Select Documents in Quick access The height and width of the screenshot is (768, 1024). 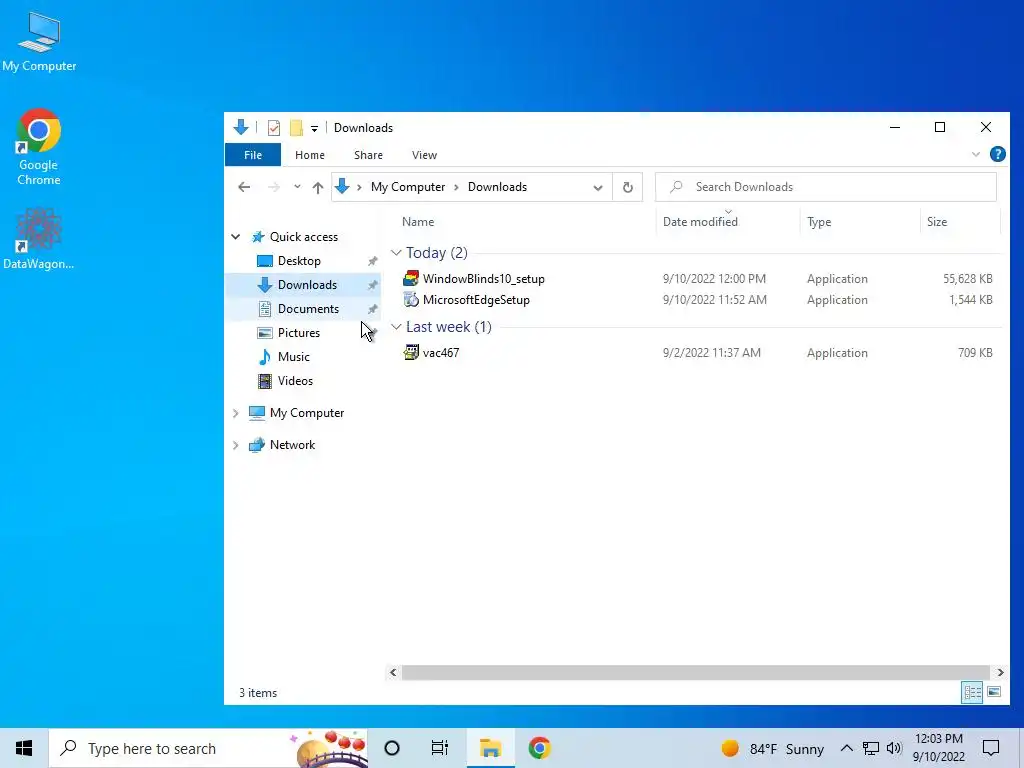click(x=308, y=309)
